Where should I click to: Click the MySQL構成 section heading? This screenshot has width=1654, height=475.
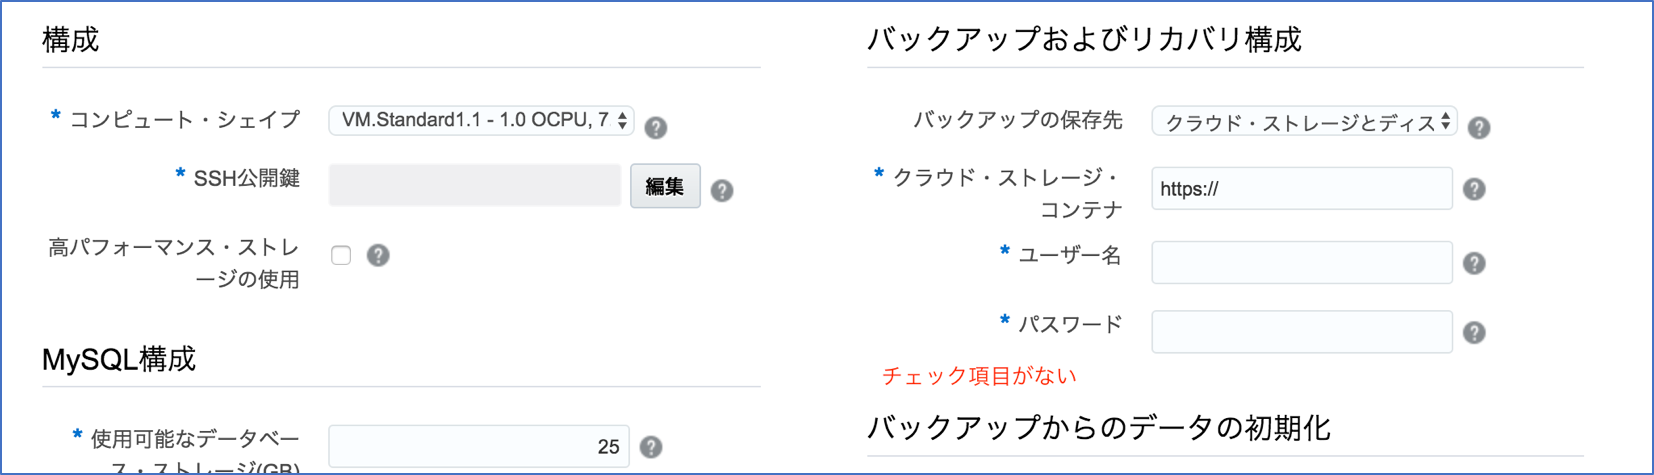[119, 359]
